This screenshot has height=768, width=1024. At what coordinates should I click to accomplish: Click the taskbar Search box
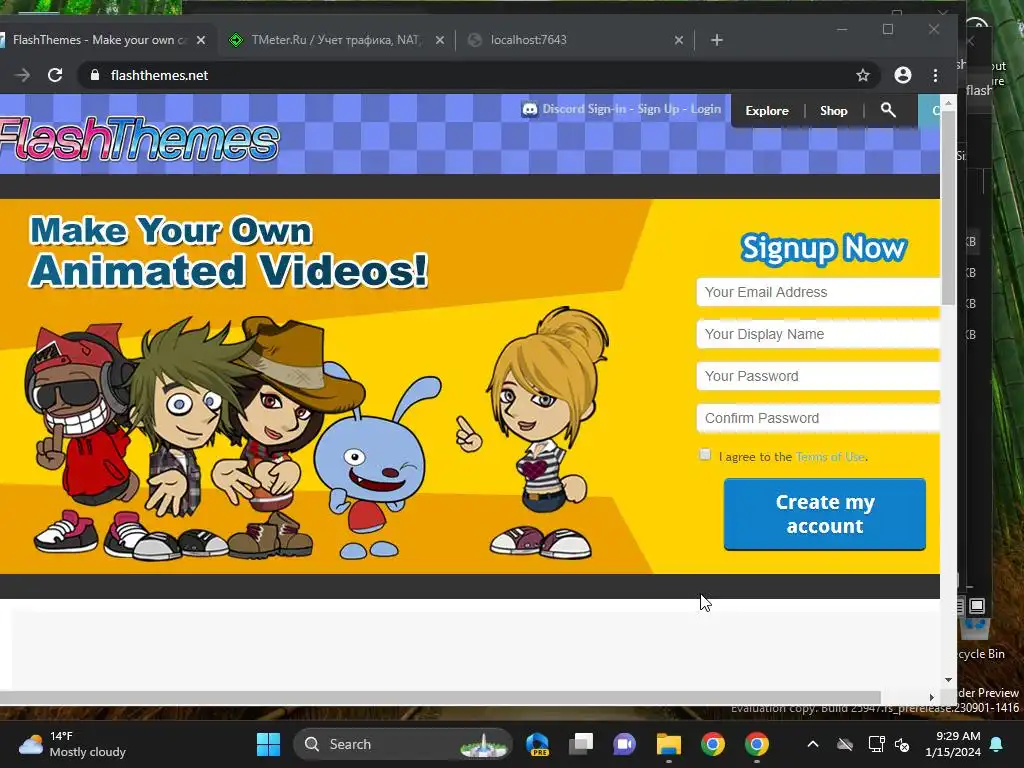[x=403, y=744]
